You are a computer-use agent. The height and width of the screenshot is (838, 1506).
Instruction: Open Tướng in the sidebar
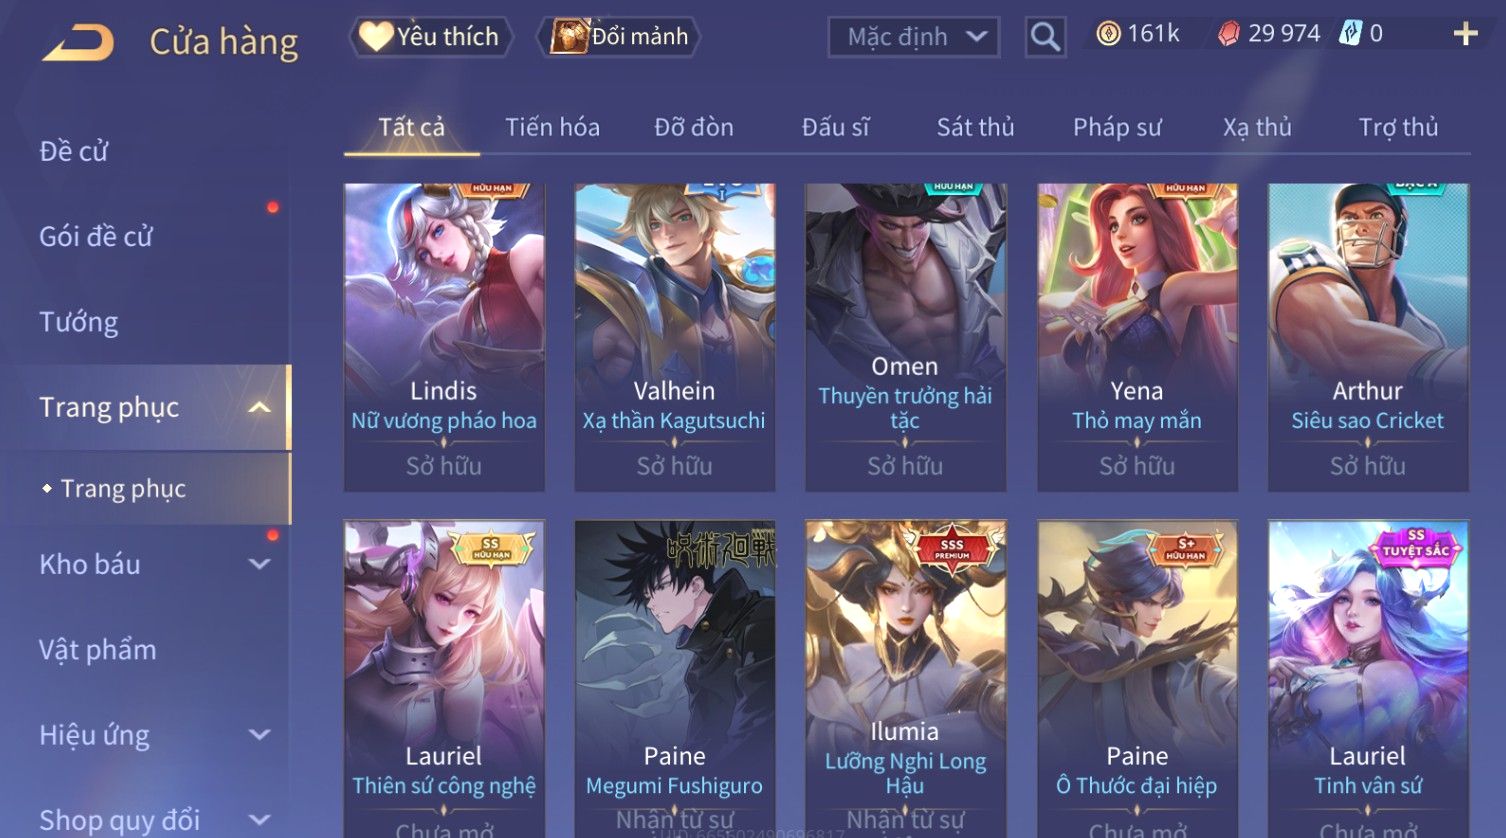coord(79,322)
